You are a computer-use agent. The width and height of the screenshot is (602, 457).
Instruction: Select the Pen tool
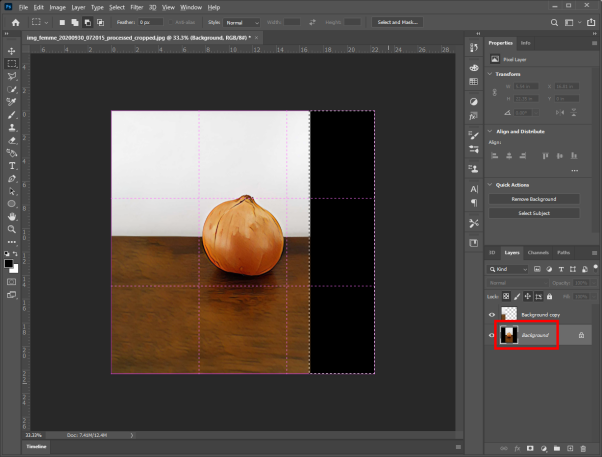click(x=12, y=179)
